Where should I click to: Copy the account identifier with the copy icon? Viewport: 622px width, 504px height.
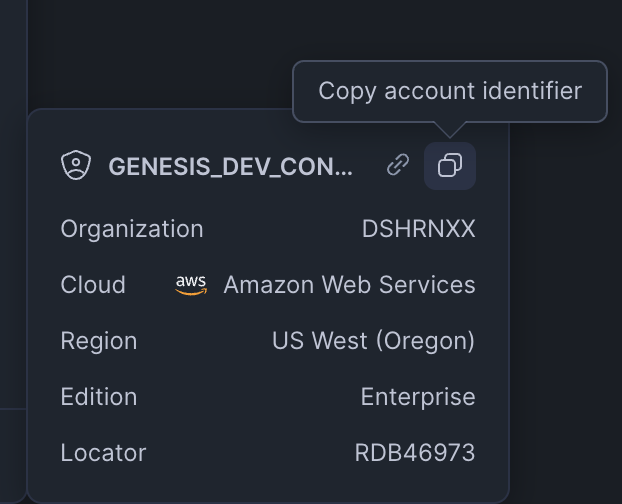tap(449, 166)
